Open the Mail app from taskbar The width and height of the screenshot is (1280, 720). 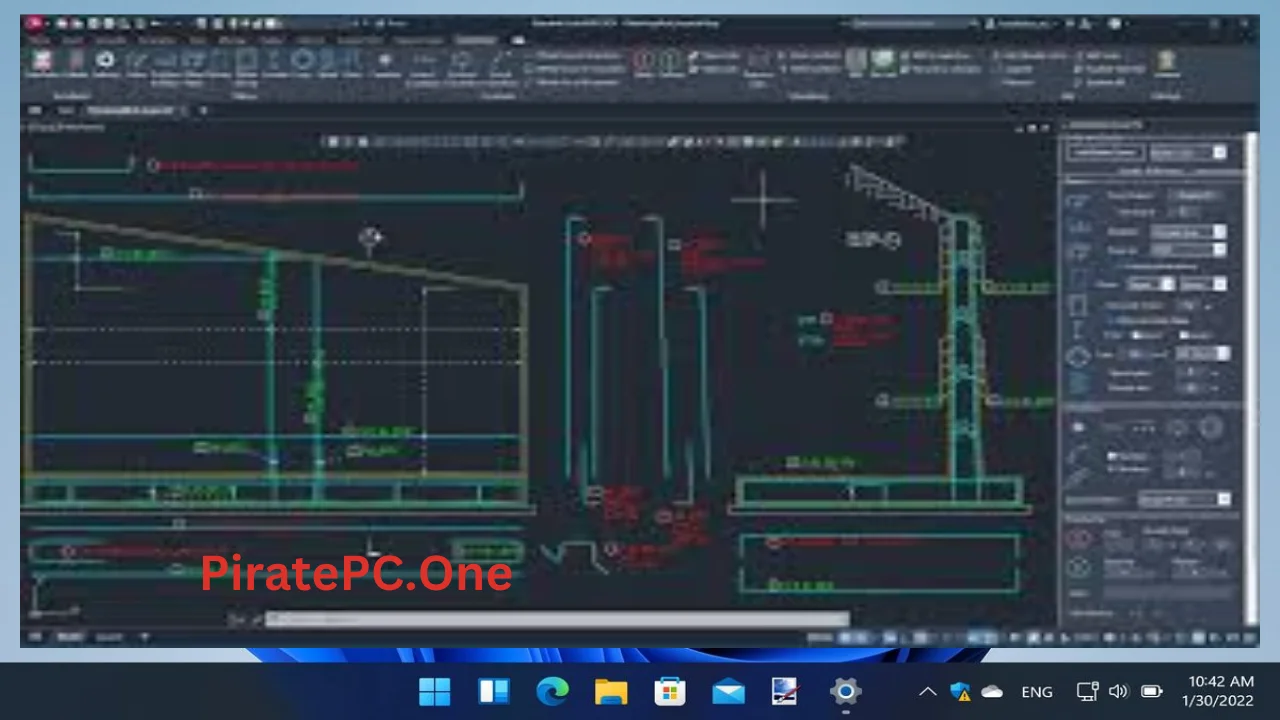pyautogui.click(x=728, y=691)
